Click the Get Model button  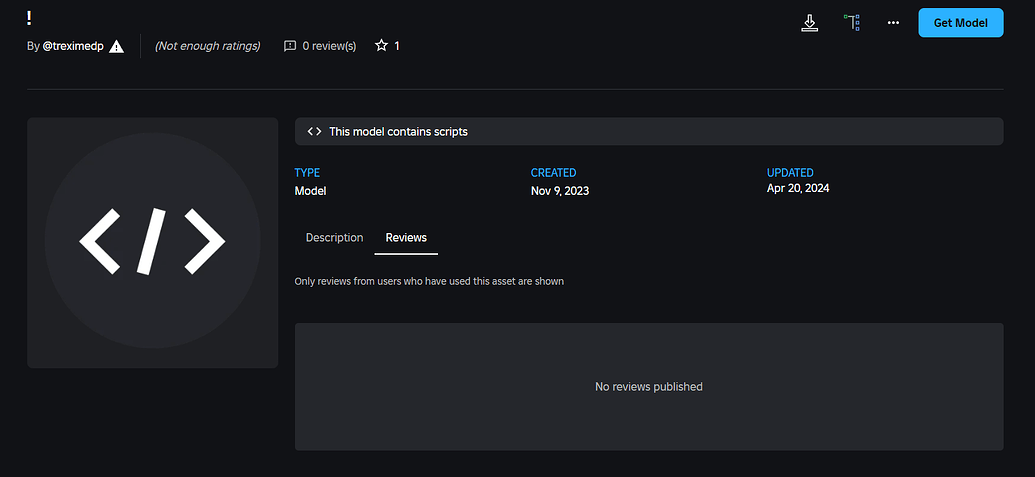point(960,22)
